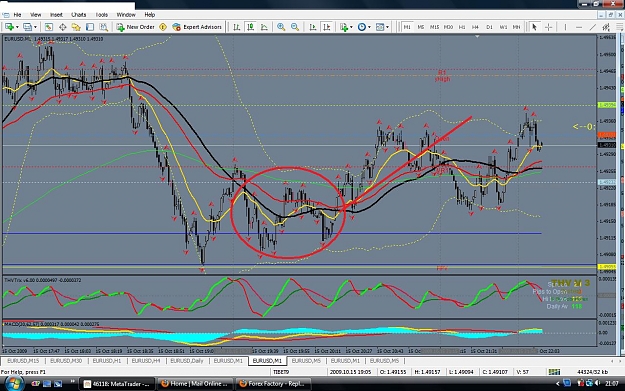
Task: Select the D1 timeframe button
Action: coord(489,27)
